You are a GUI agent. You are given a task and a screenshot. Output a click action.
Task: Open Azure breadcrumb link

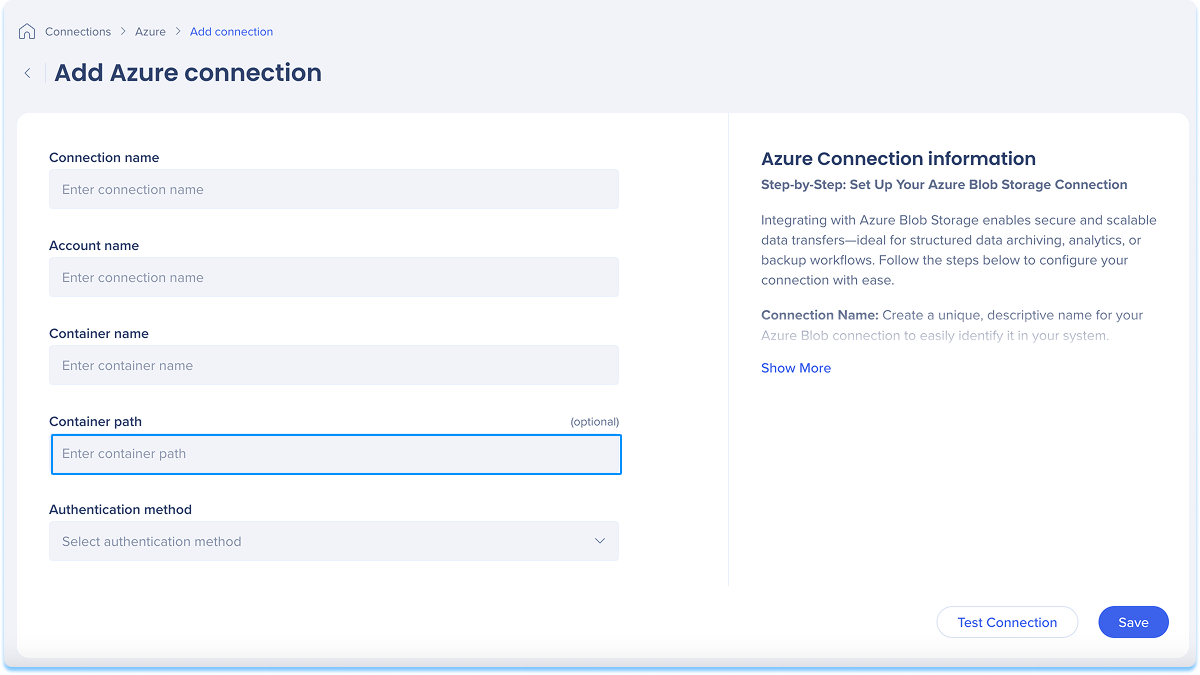pos(151,32)
